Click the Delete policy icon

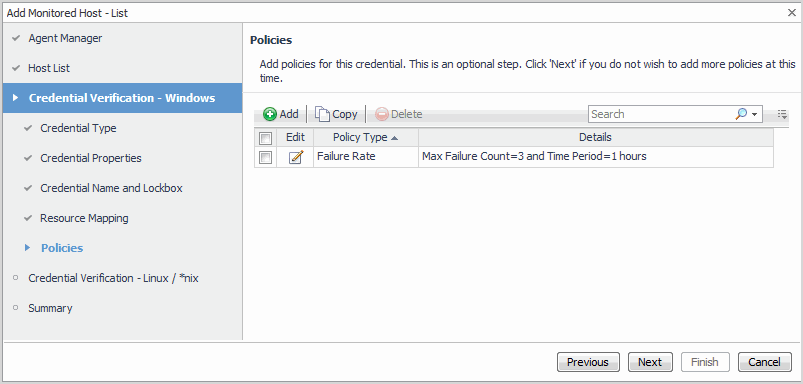tap(382, 114)
